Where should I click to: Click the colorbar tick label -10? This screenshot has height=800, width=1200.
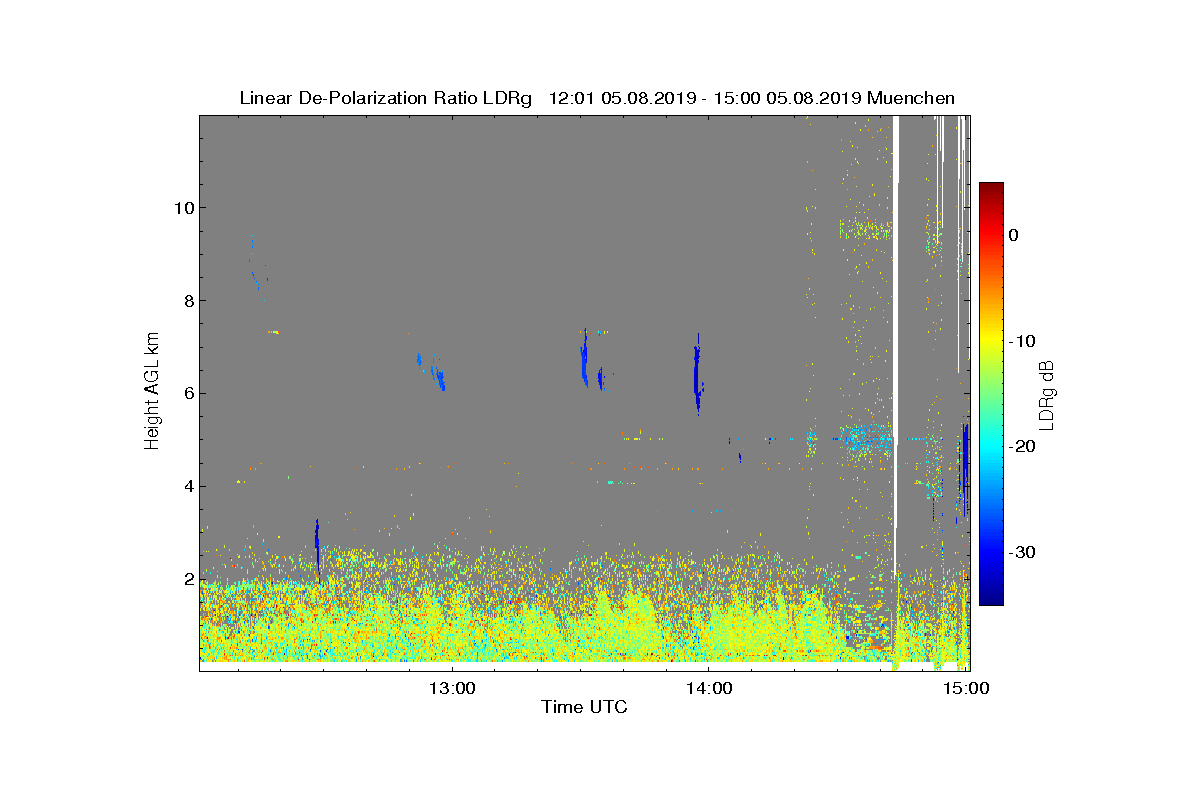[1021, 341]
